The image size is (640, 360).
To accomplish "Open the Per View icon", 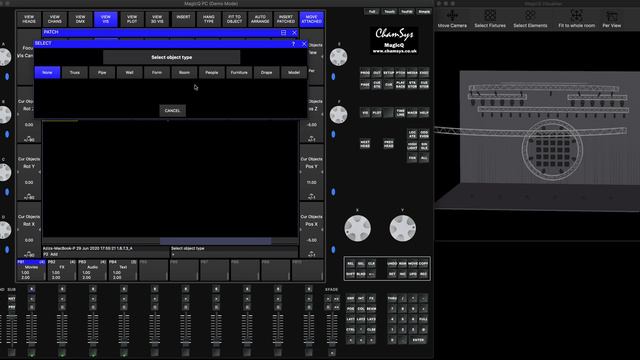I will [611, 19].
